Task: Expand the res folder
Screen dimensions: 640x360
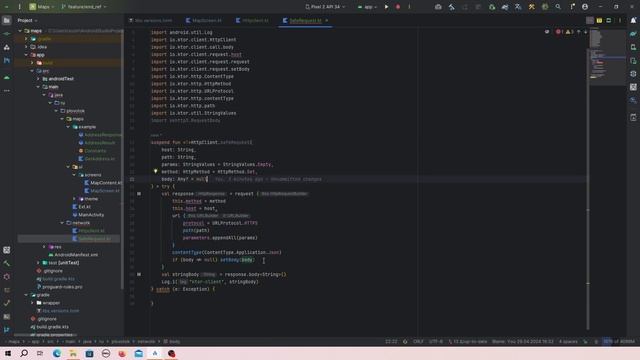Action: (x=44, y=247)
